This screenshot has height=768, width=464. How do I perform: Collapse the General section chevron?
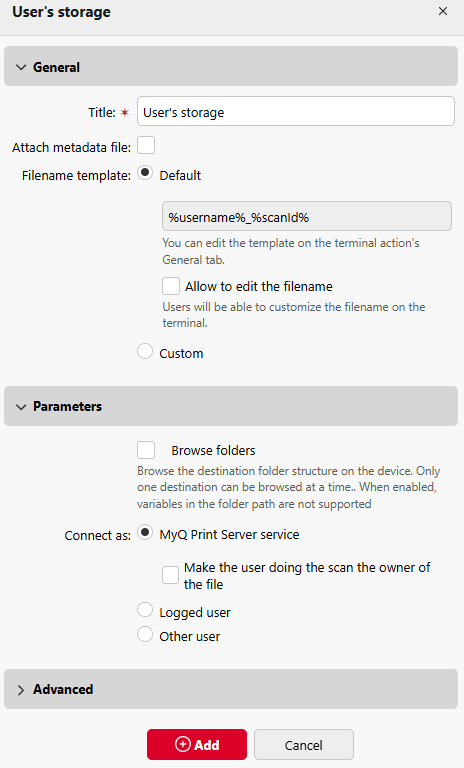coord(21,67)
